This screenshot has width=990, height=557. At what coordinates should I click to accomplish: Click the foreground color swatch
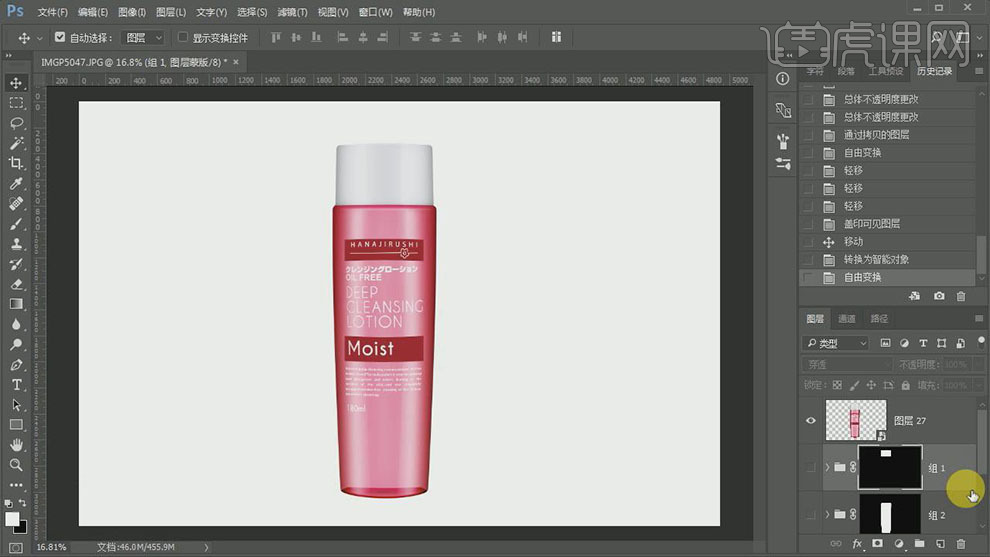[x=12, y=519]
